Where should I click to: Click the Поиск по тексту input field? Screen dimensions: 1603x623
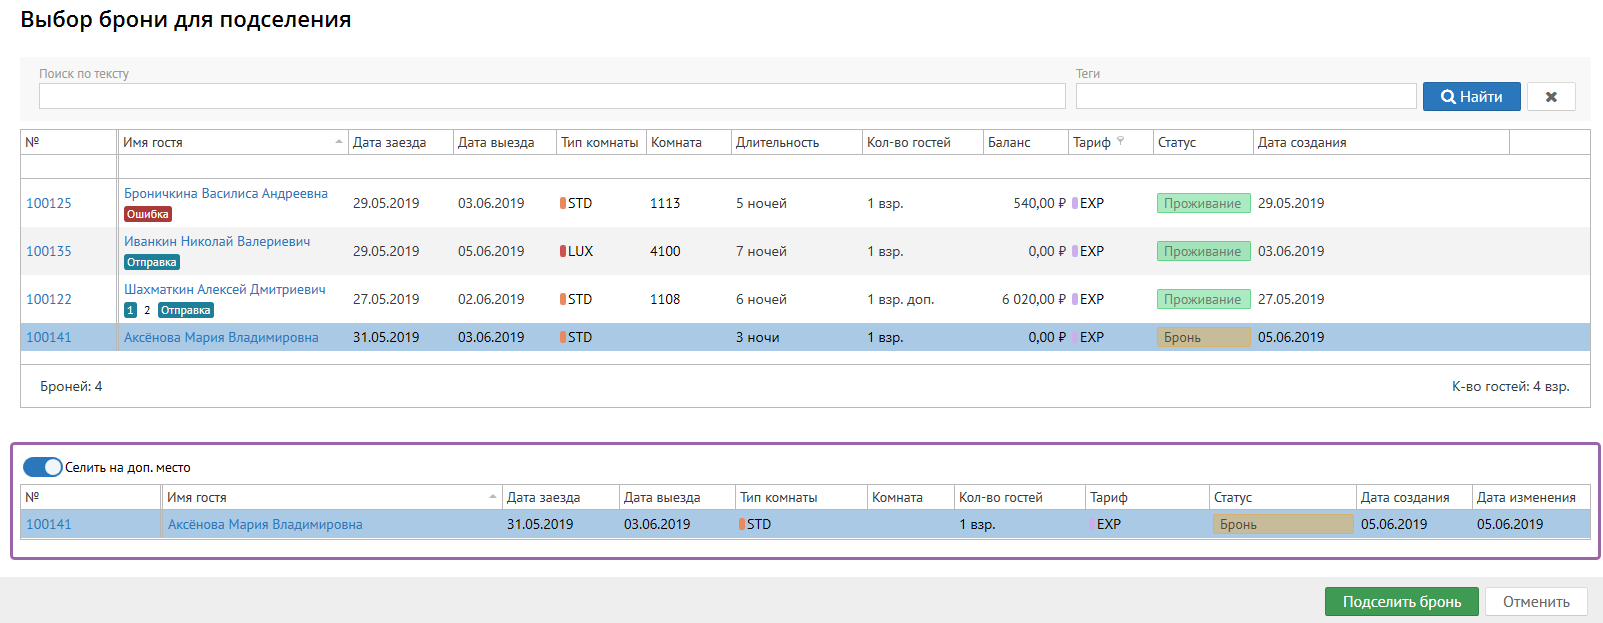[552, 96]
